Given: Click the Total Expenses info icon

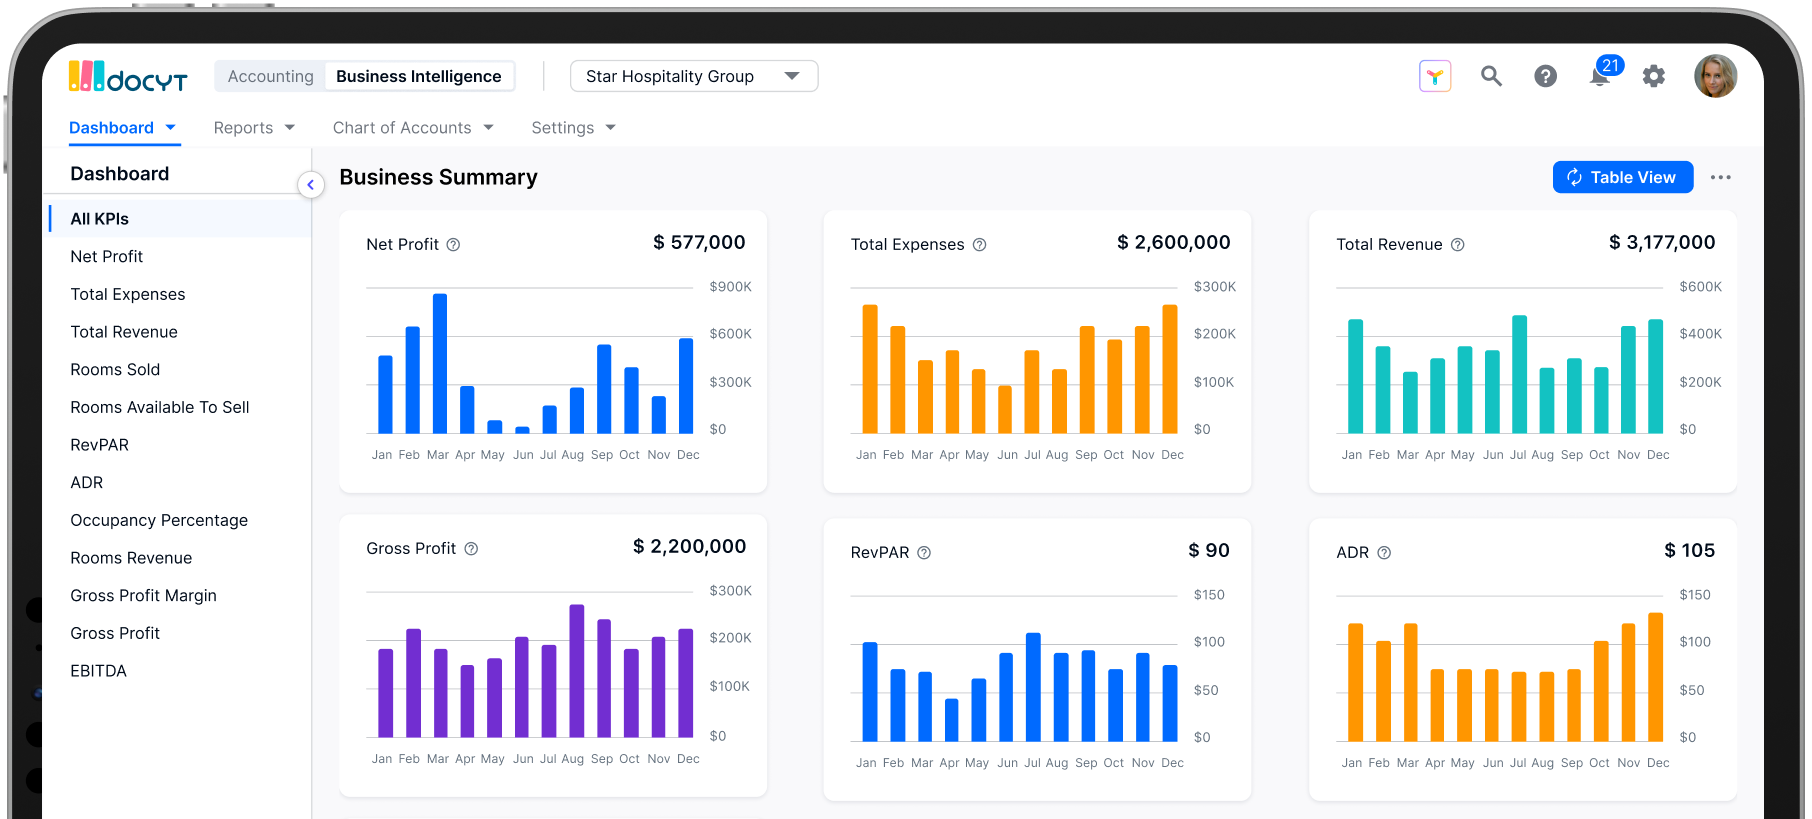Looking at the screenshot, I should click(x=980, y=245).
